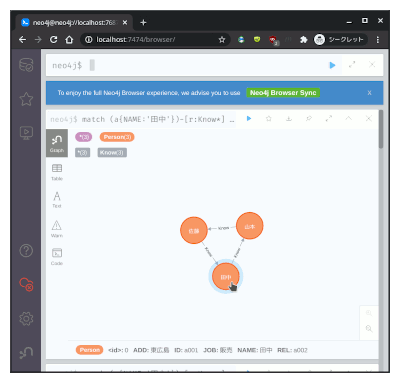
Task: Expand the top editor to fullscreen
Action: (x=352, y=65)
